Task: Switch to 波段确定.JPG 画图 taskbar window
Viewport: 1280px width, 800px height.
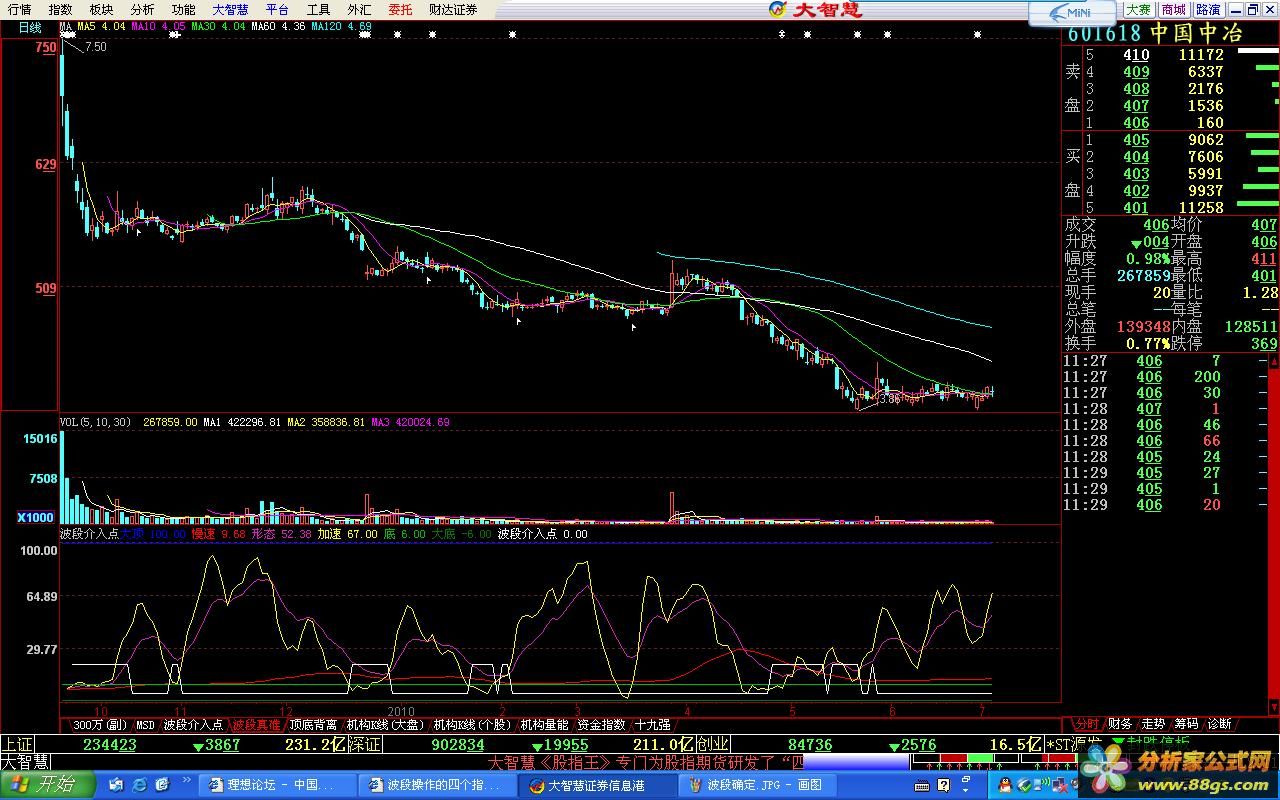Action: (757, 785)
